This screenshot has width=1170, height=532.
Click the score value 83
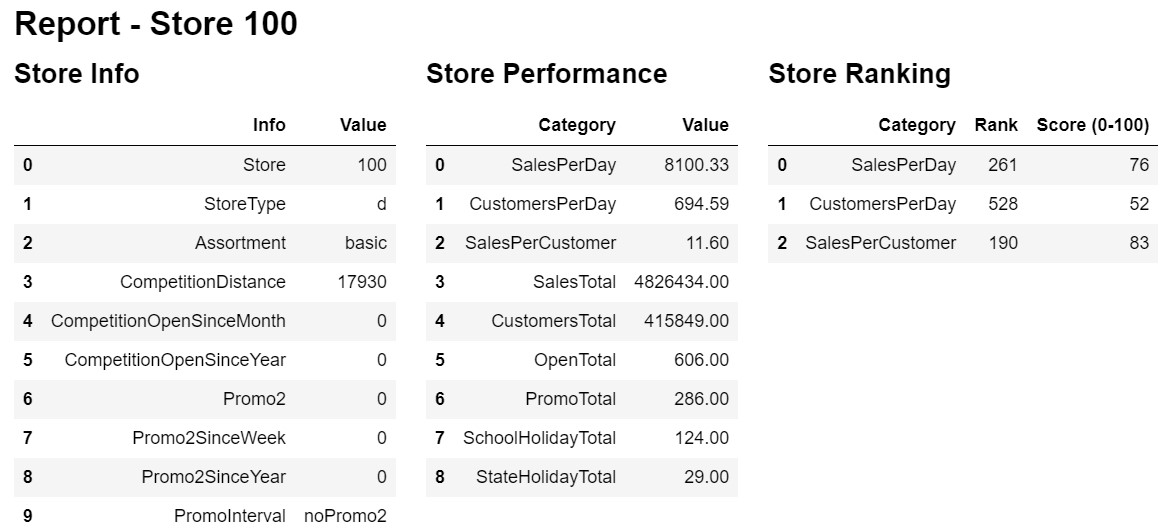[1138, 243]
